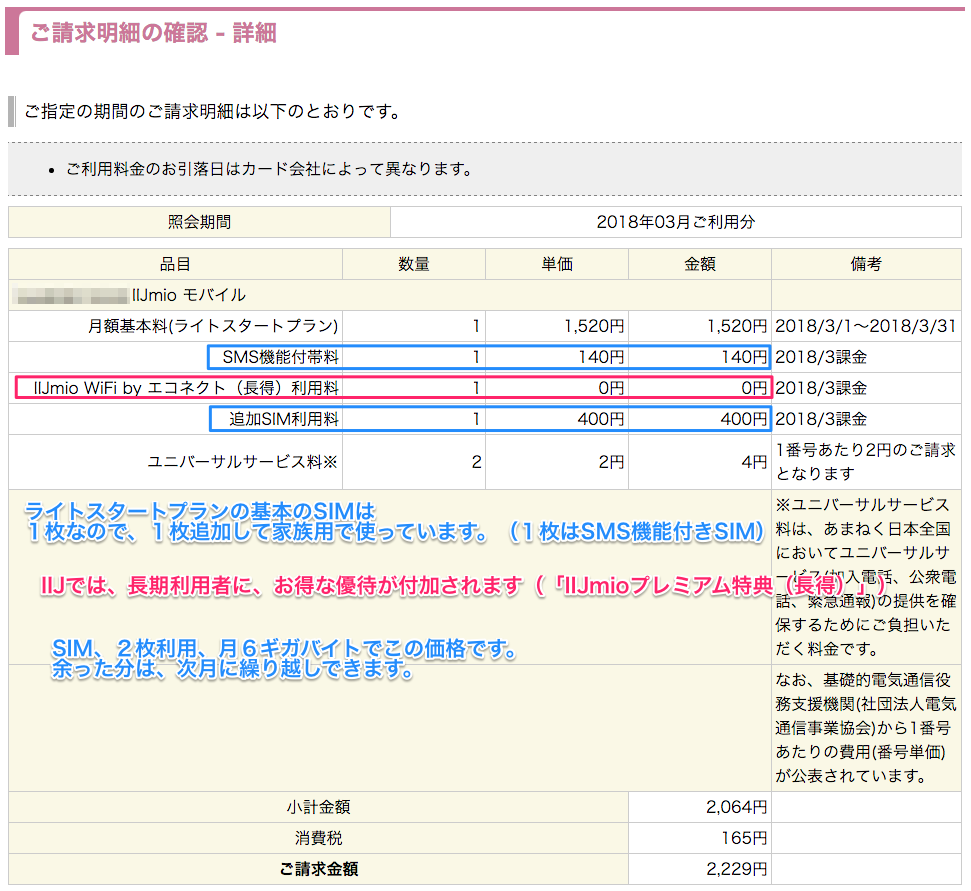Select the 月額基本料(ライトスタートプラン) item

(213, 326)
